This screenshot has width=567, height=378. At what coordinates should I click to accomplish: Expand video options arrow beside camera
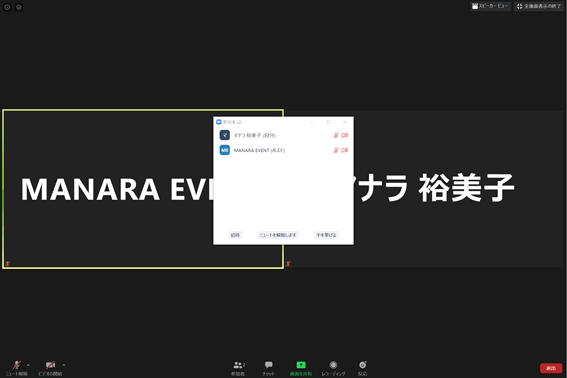[x=64, y=365]
